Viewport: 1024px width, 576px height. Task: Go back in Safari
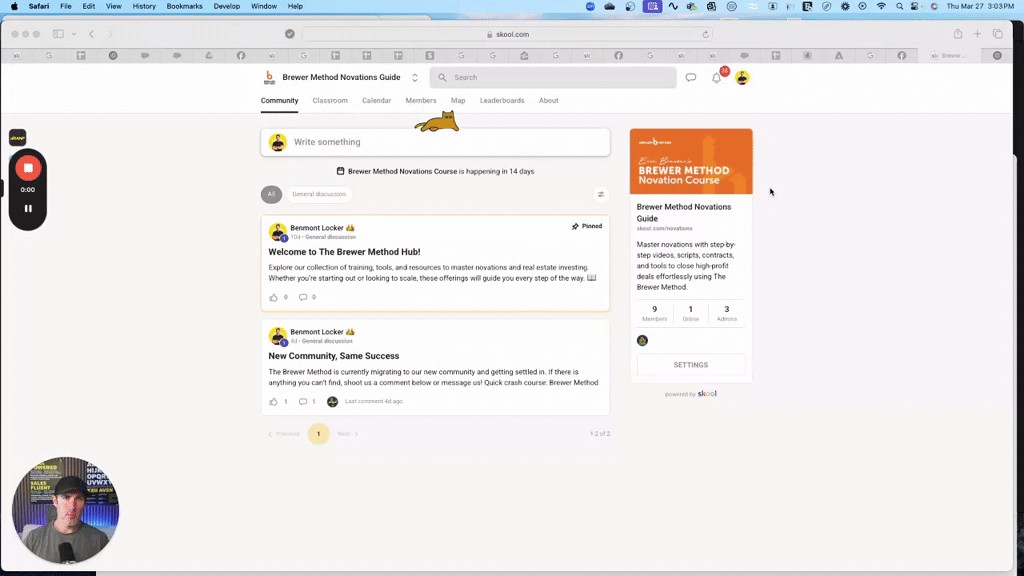[x=91, y=34]
